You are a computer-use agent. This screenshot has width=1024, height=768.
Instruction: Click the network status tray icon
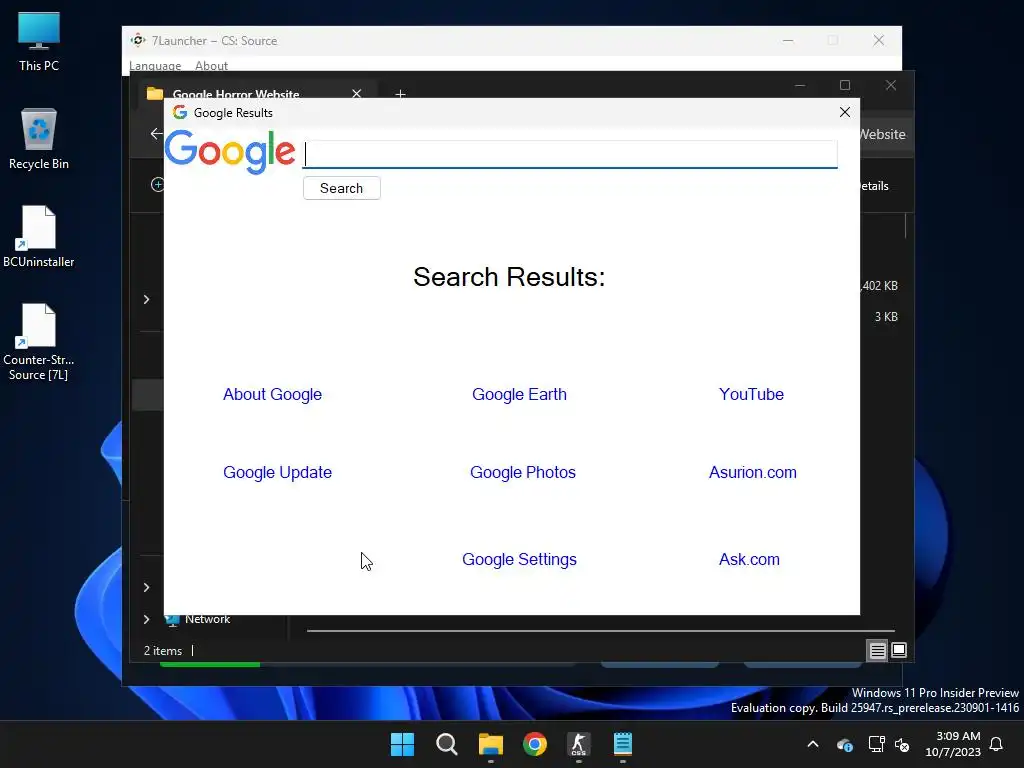click(876, 744)
